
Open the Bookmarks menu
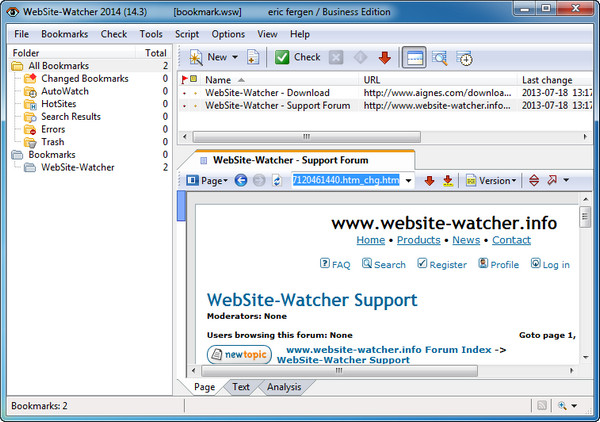65,34
